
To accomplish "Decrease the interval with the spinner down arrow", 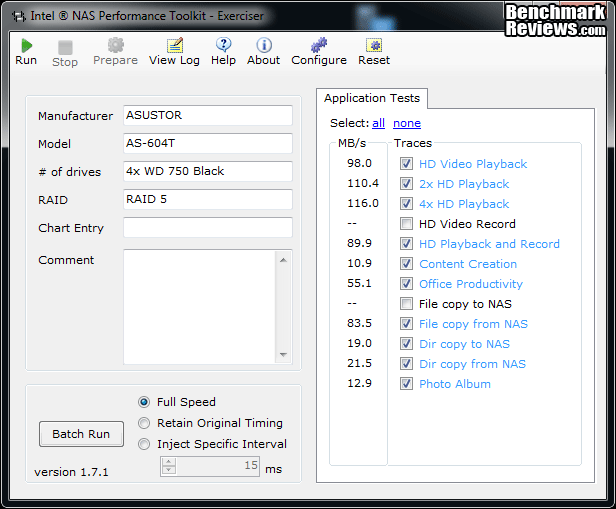I will (x=169, y=470).
